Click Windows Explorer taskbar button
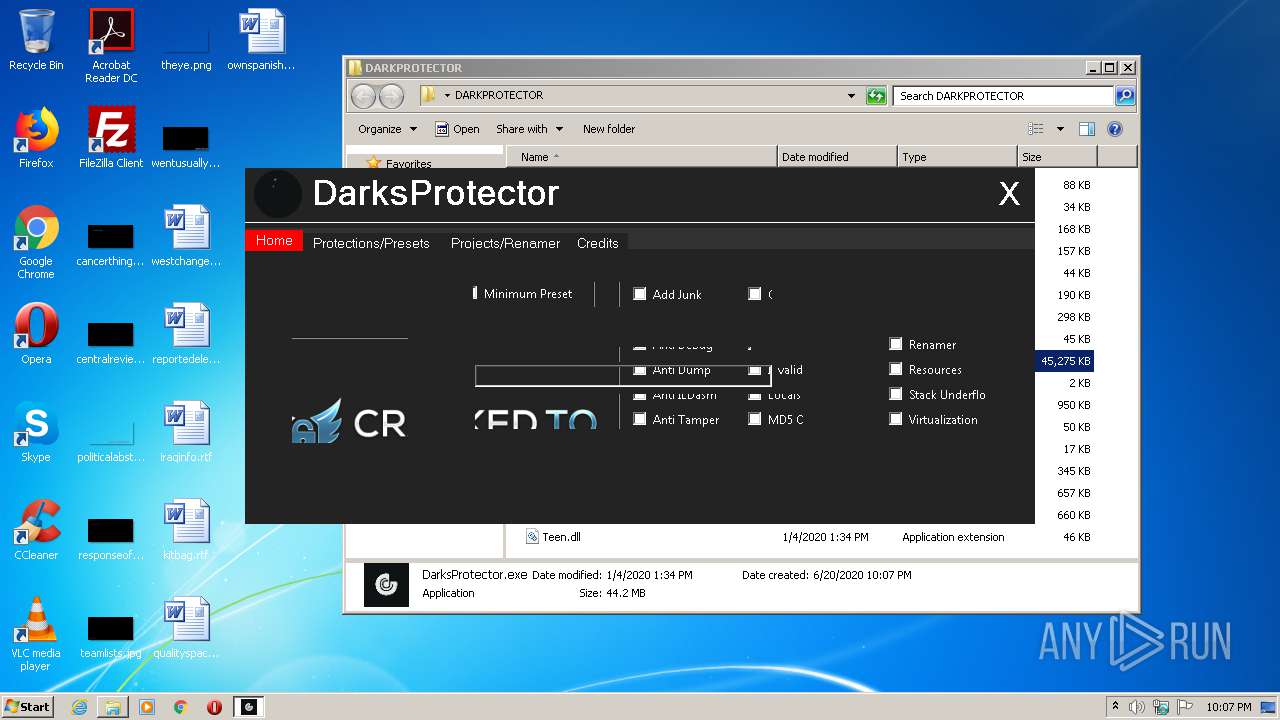Viewport: 1280px width, 720px height. pos(113,707)
